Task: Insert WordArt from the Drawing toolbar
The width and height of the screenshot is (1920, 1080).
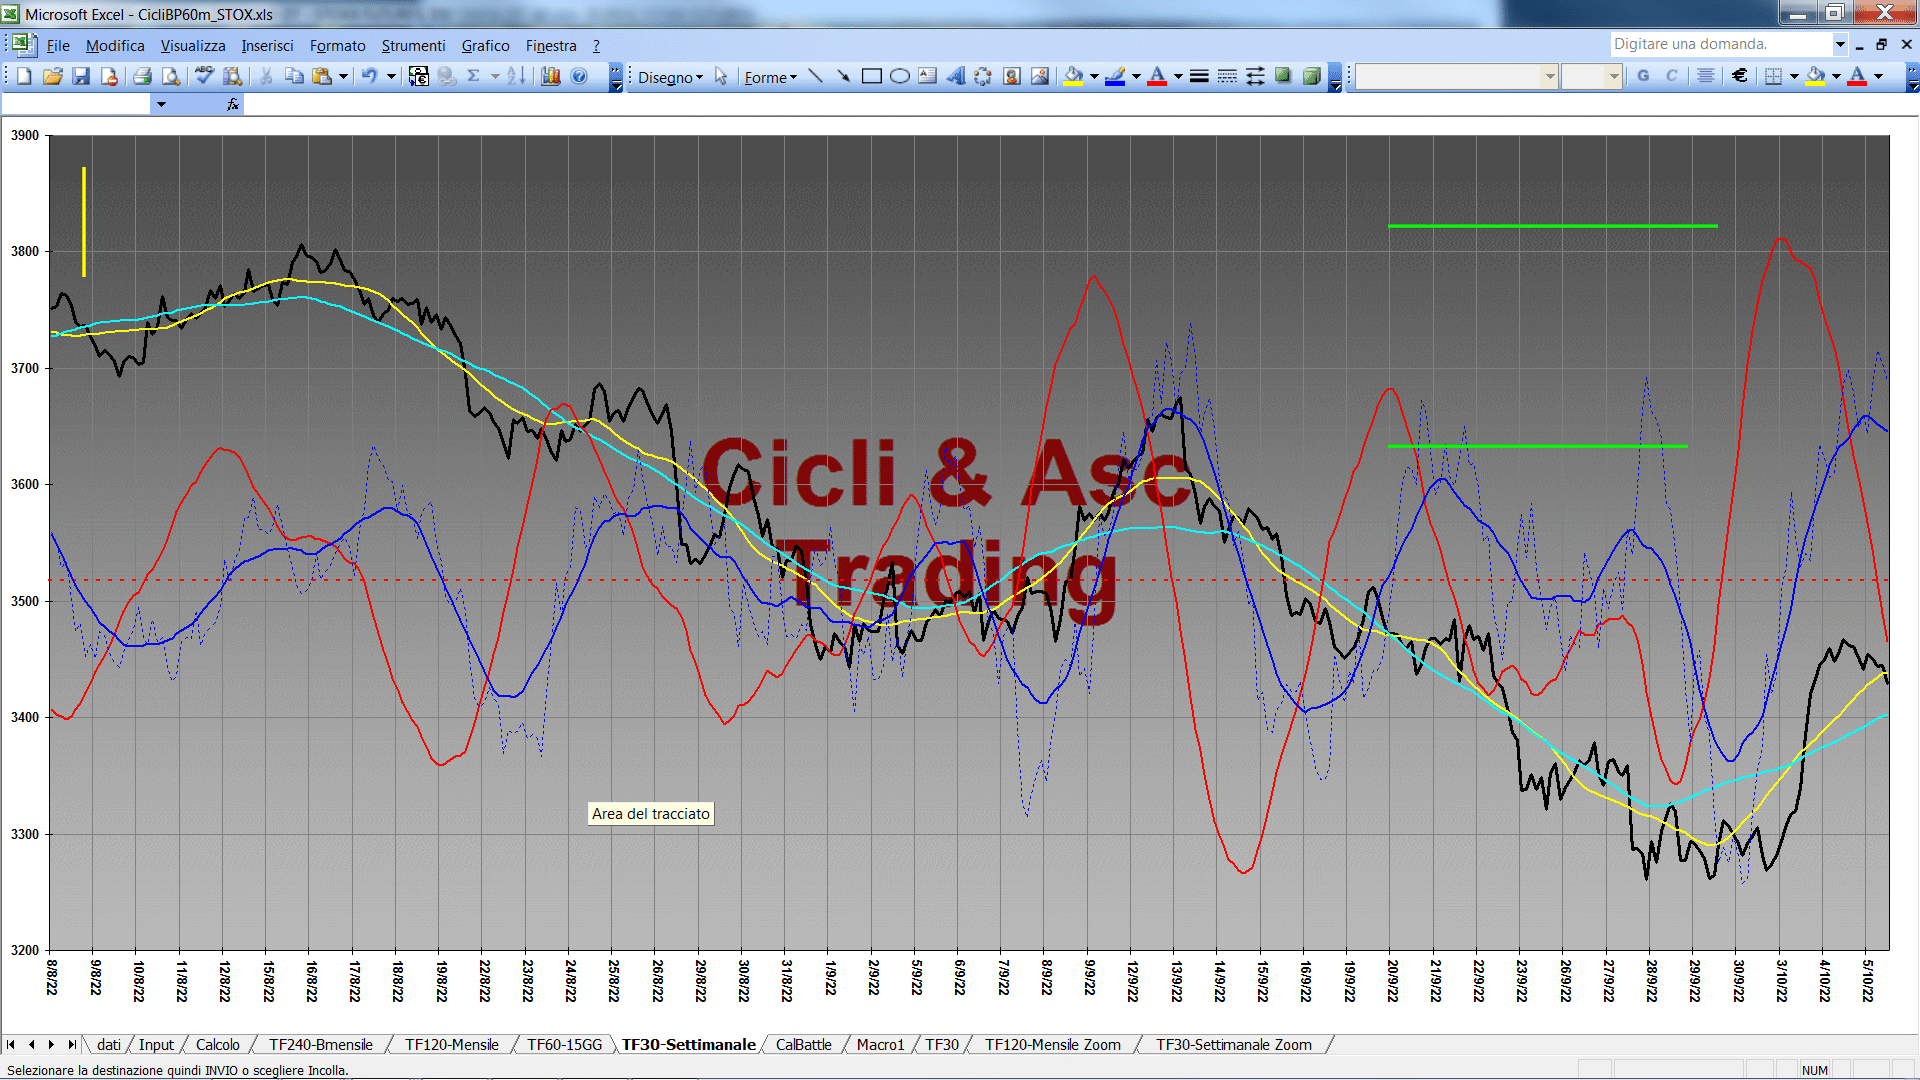Action: [955, 76]
